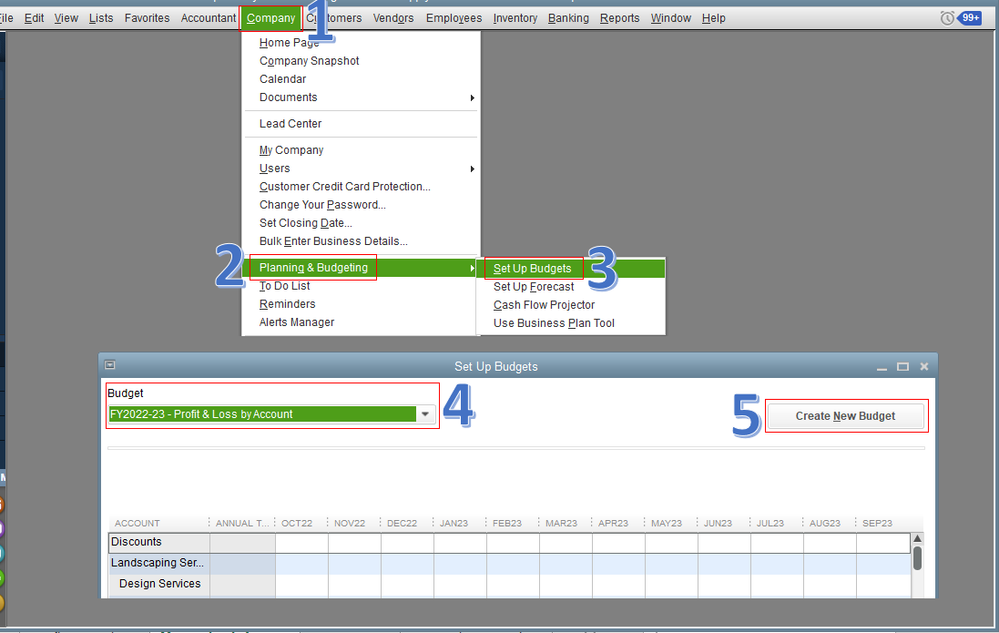Image resolution: width=999 pixels, height=633 pixels.
Task: Open the Favorites menu
Action: (147, 18)
